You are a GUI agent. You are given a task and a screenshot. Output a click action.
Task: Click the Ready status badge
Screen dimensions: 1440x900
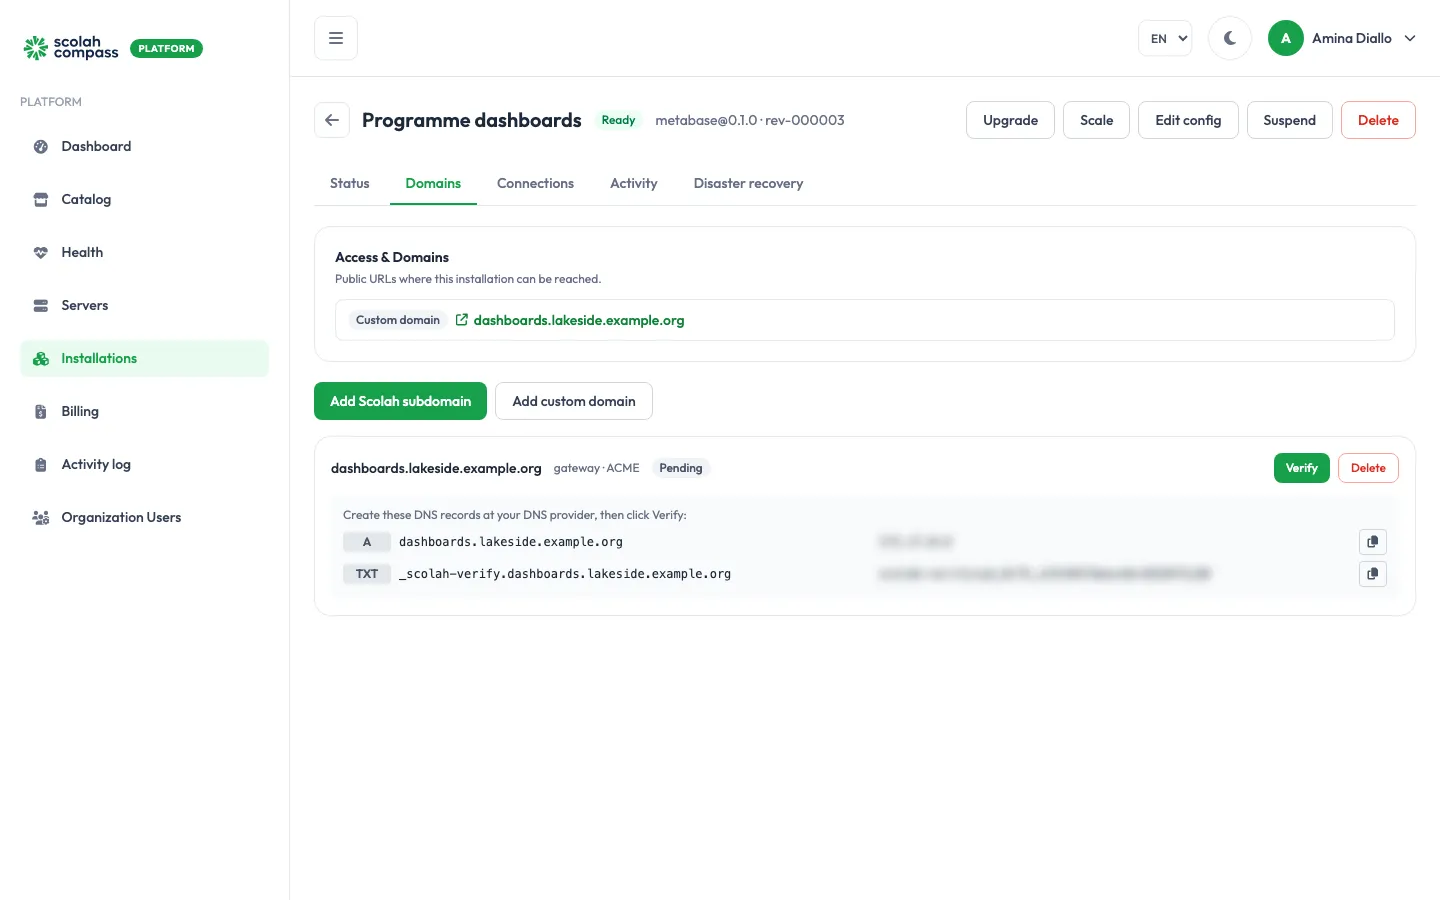[x=618, y=120]
